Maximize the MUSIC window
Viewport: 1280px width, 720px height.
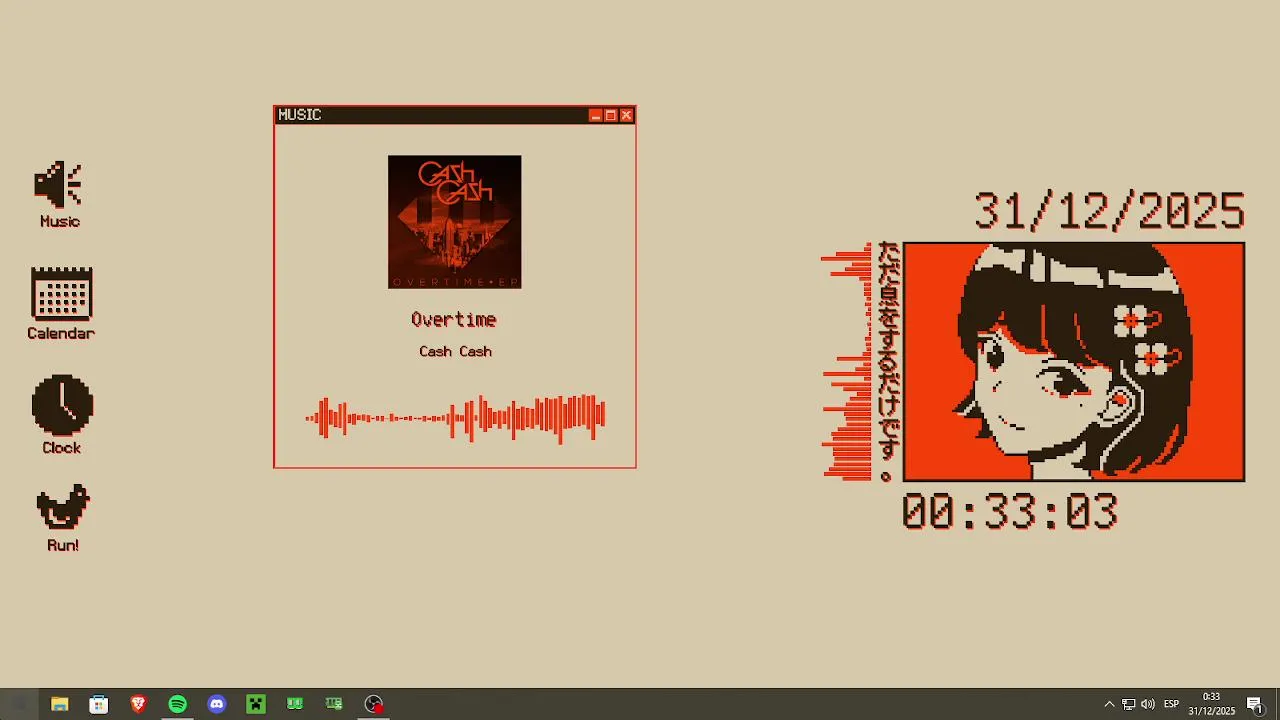[611, 115]
